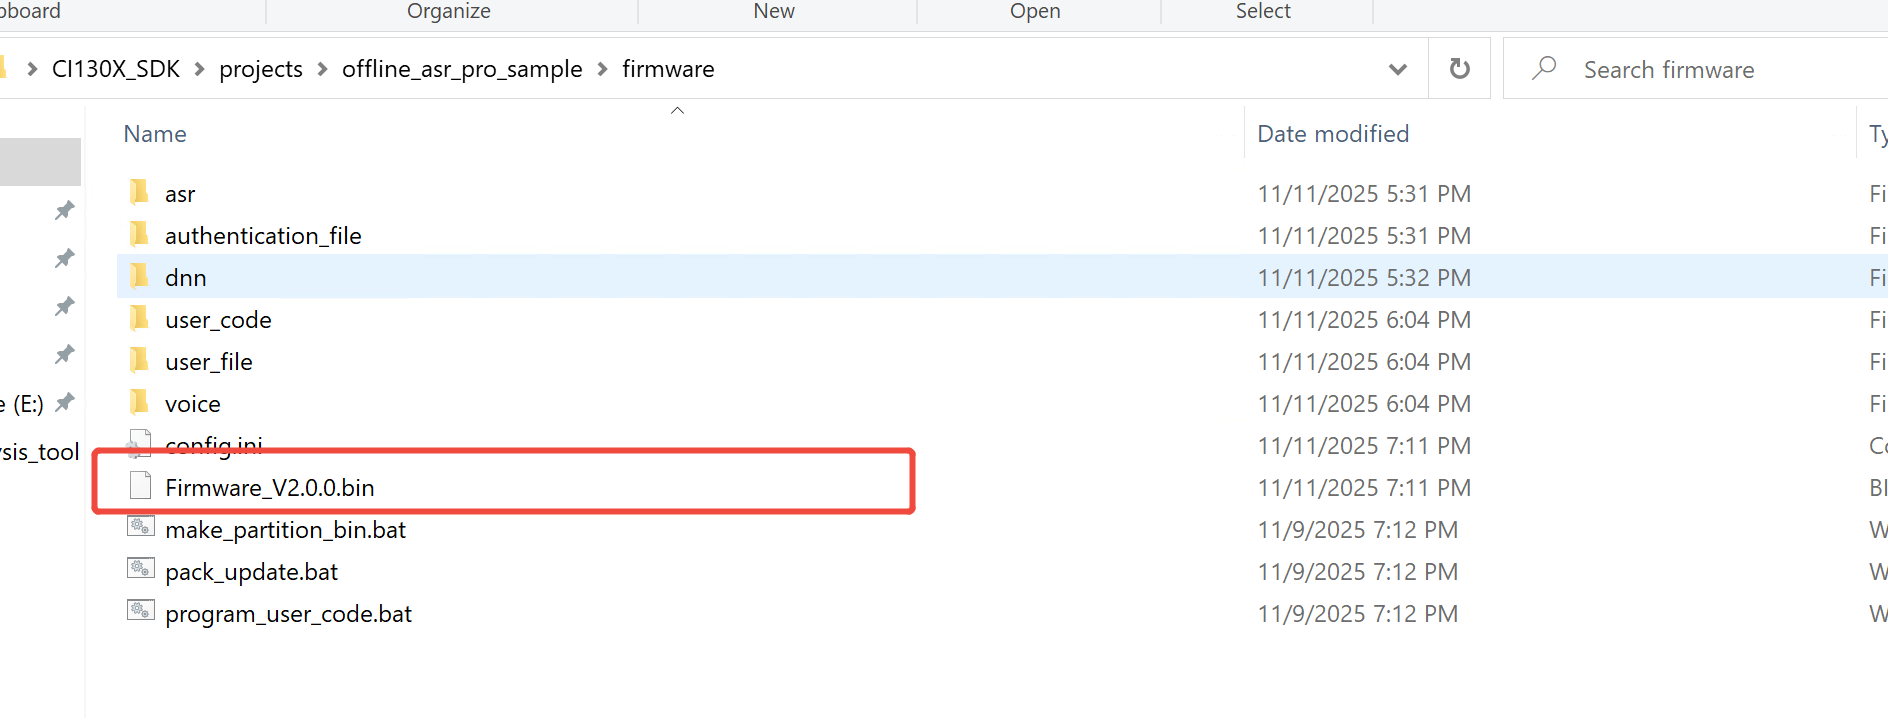The width and height of the screenshot is (1888, 718).
Task: Click the make_partition_bin.bat file icon
Action: click(140, 528)
